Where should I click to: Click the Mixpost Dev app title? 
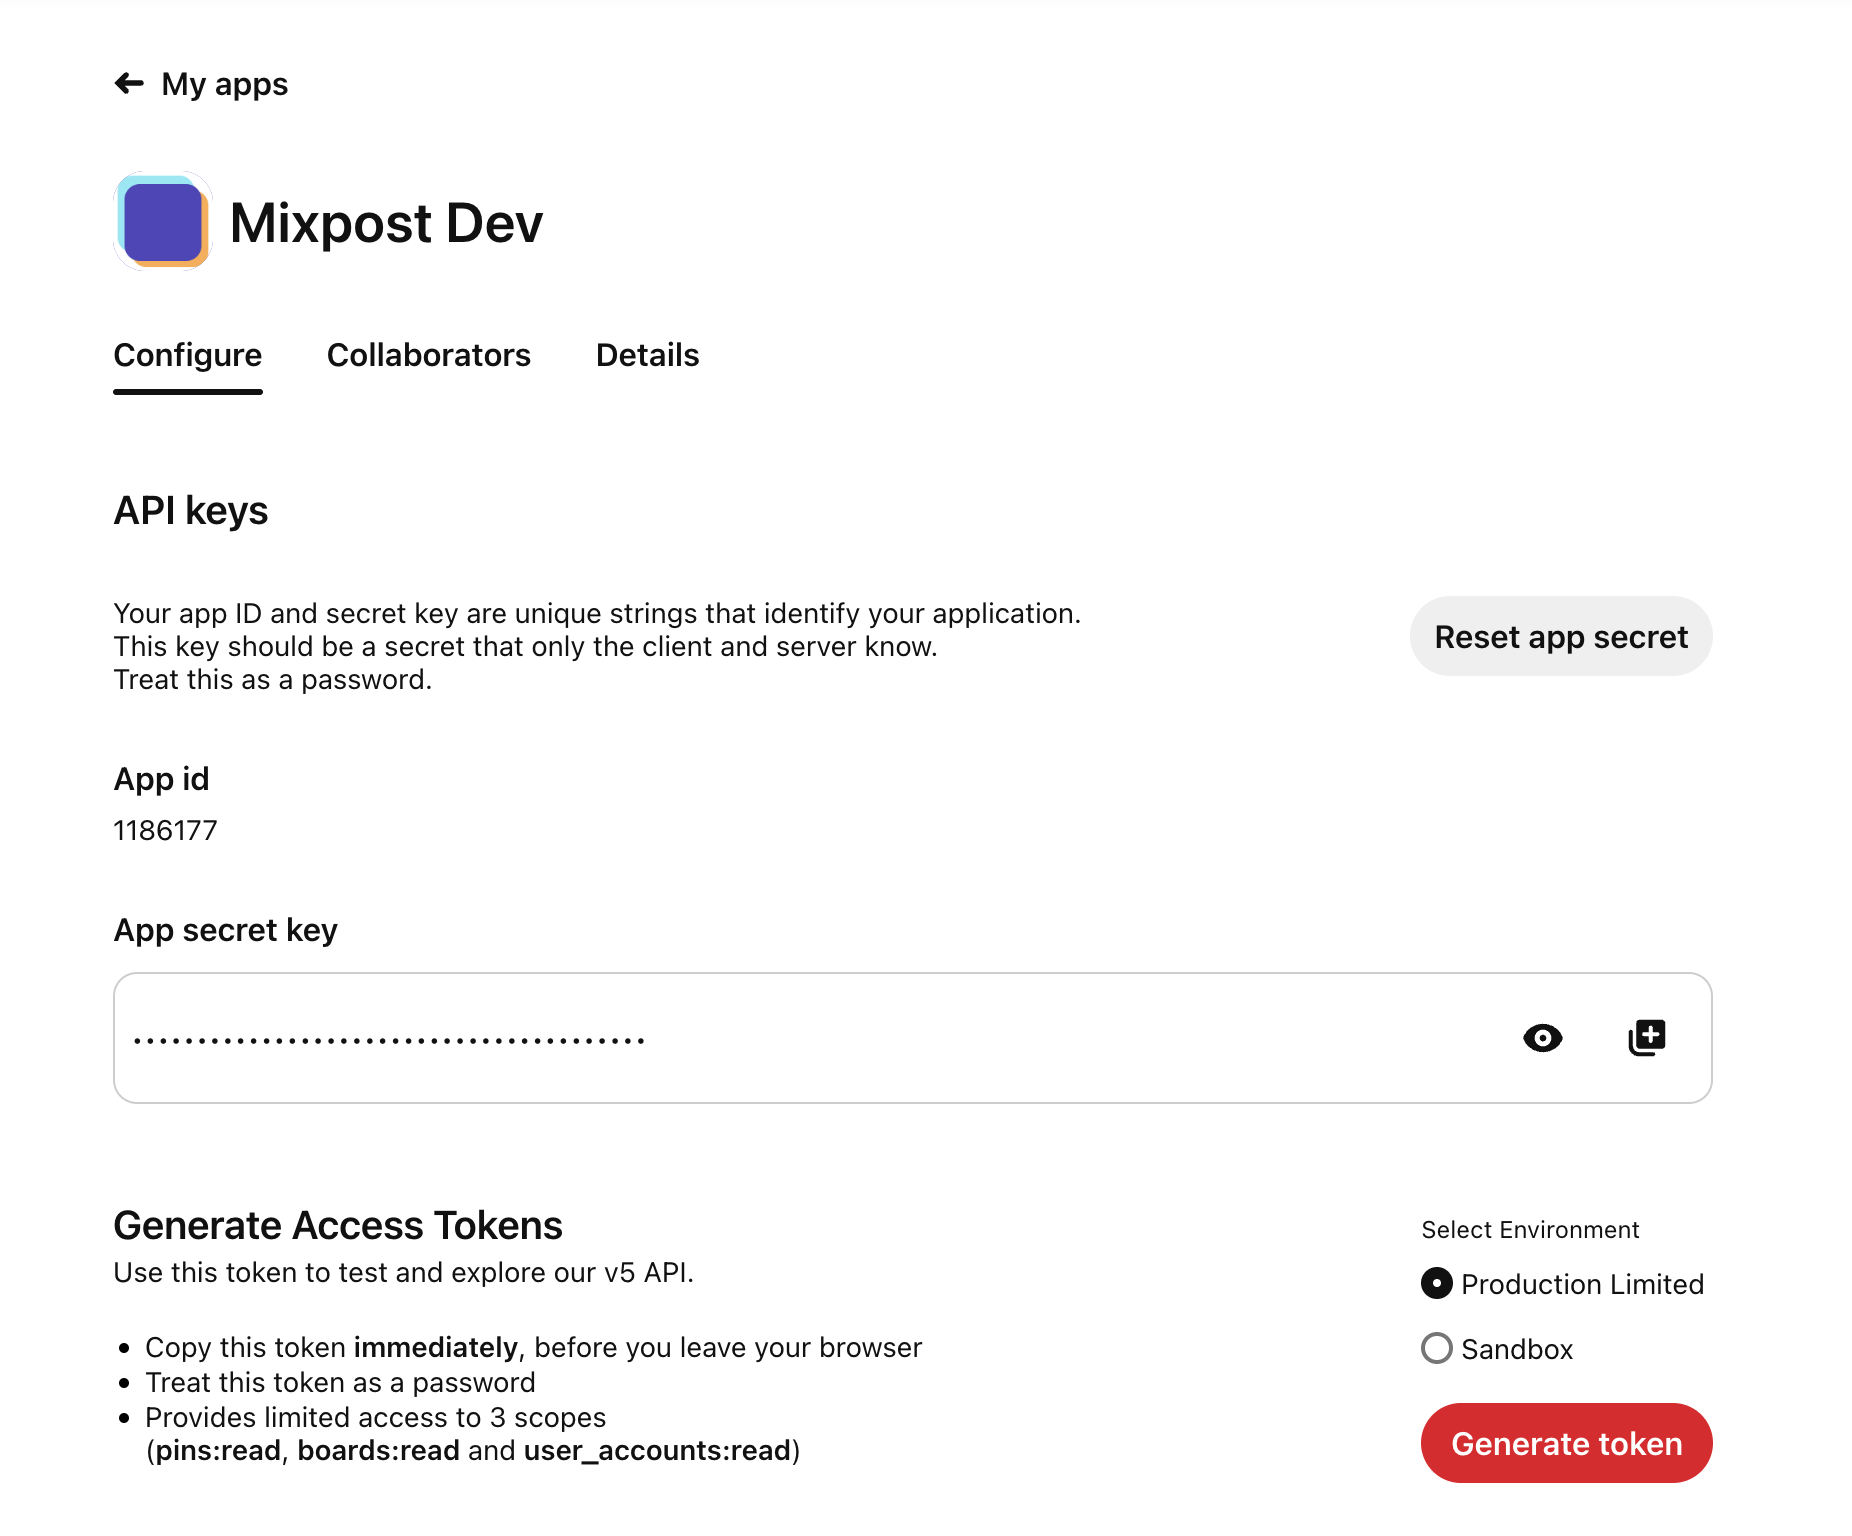386,223
